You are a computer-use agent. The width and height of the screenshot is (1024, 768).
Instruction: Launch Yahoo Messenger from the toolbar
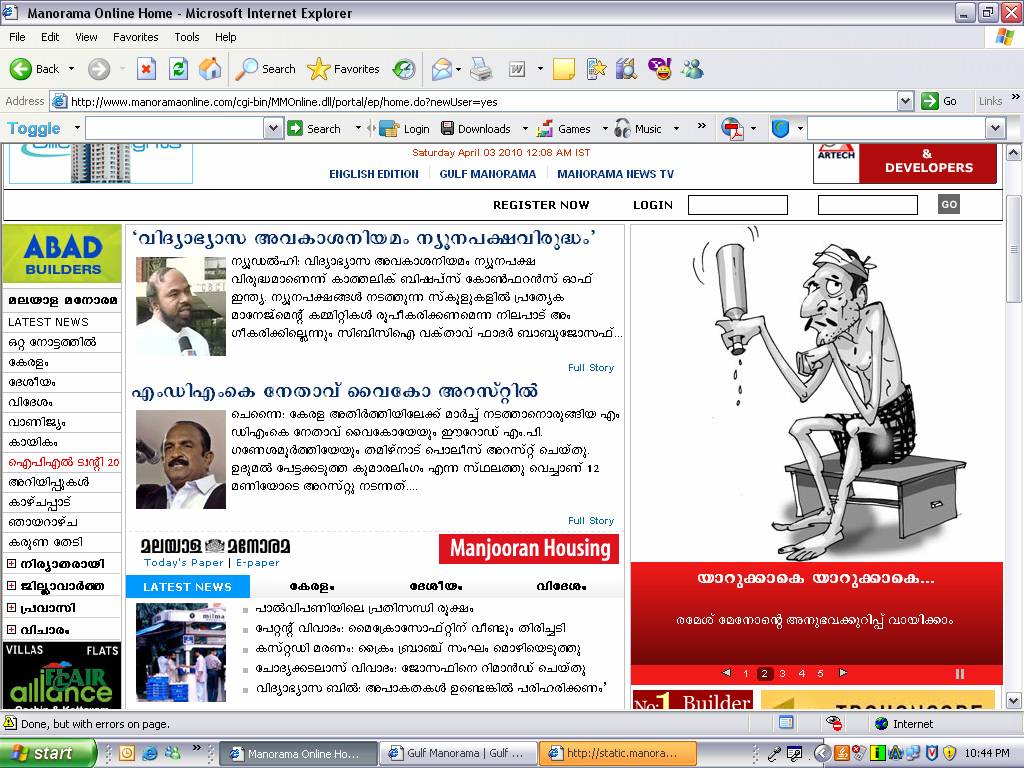click(x=660, y=69)
